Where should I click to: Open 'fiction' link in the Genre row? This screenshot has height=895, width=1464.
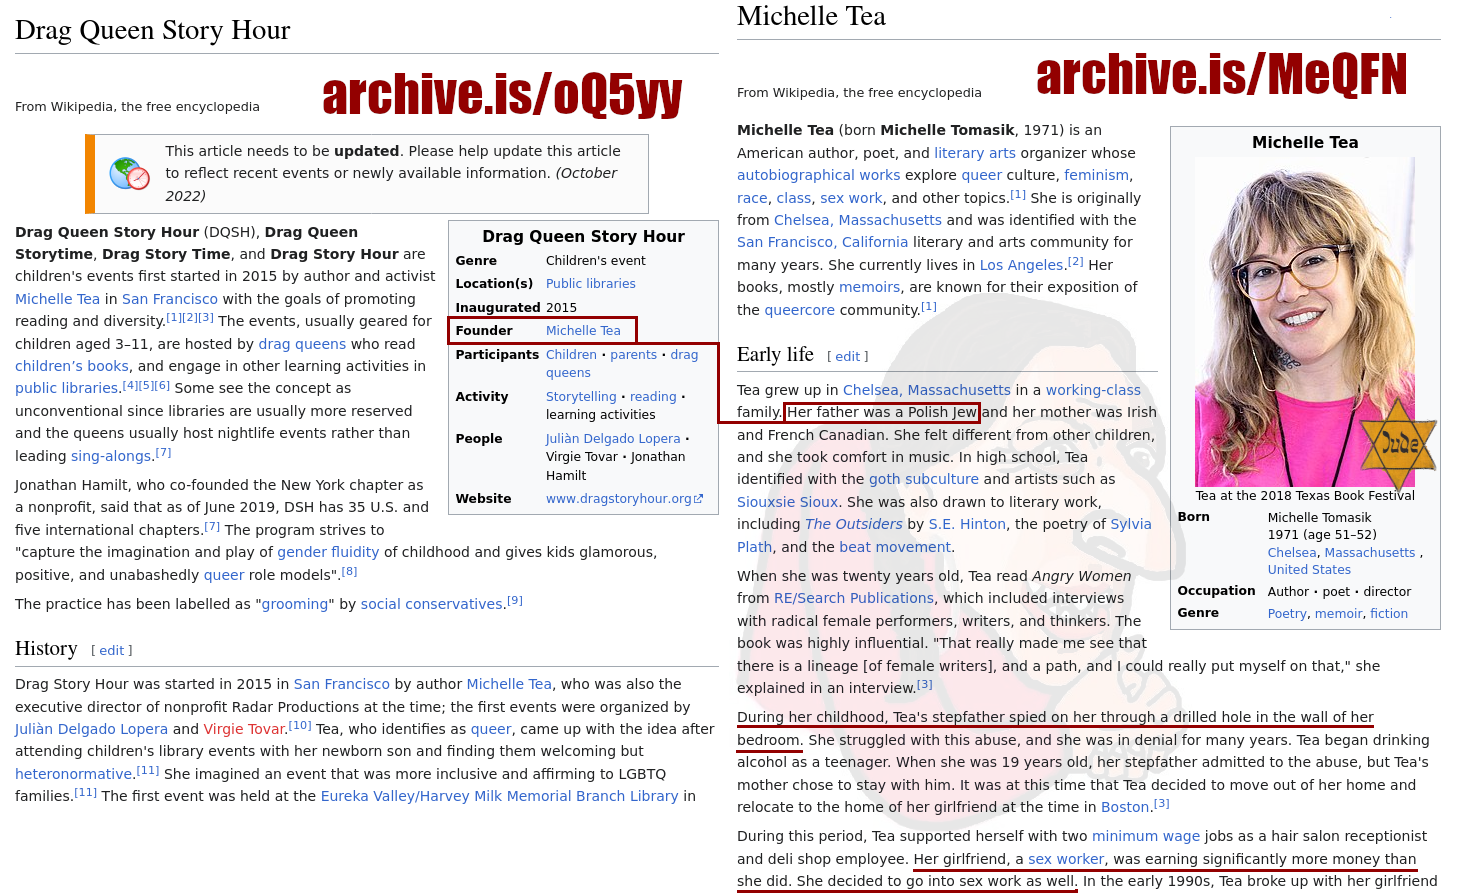(x=1389, y=614)
